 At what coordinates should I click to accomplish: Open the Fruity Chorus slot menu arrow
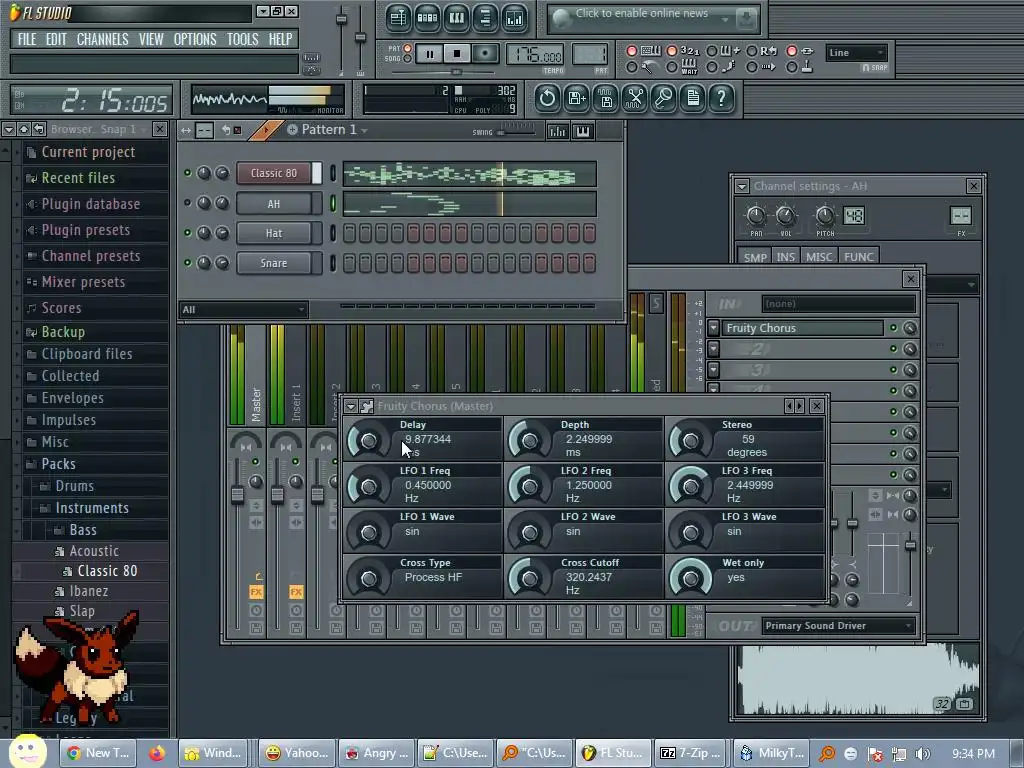tap(713, 328)
